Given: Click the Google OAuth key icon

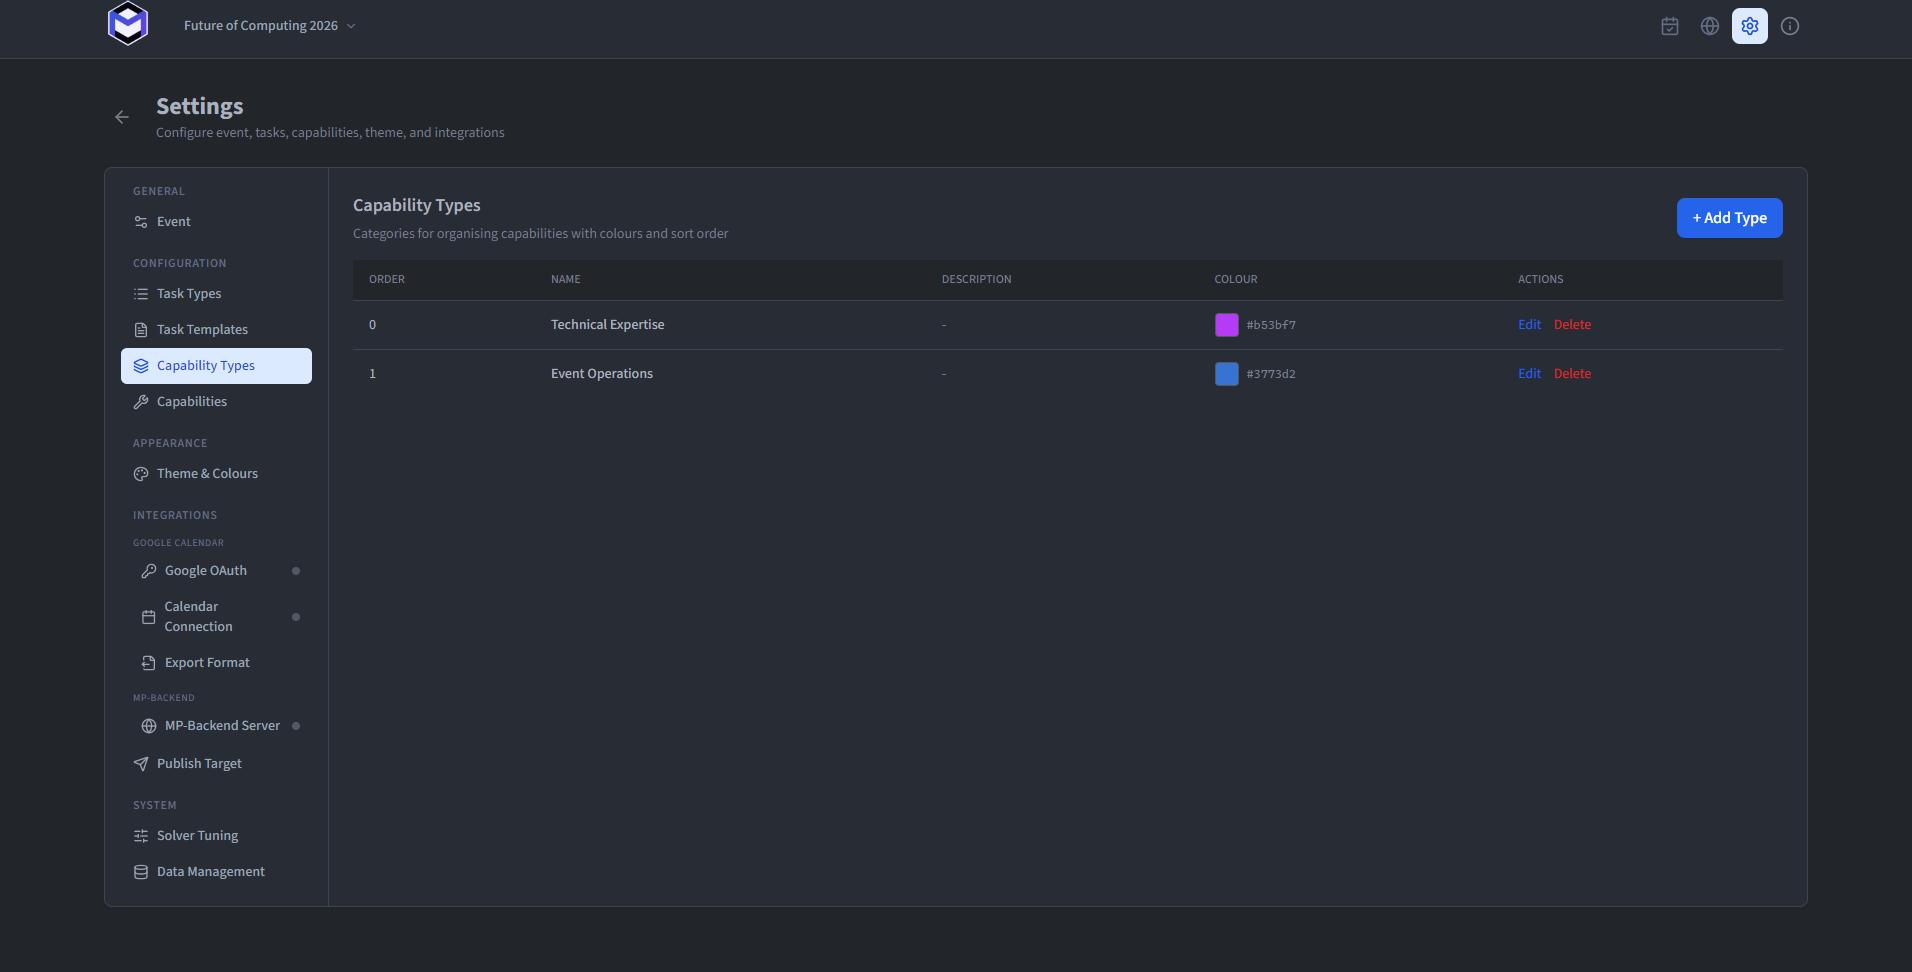Looking at the screenshot, I should [x=149, y=571].
